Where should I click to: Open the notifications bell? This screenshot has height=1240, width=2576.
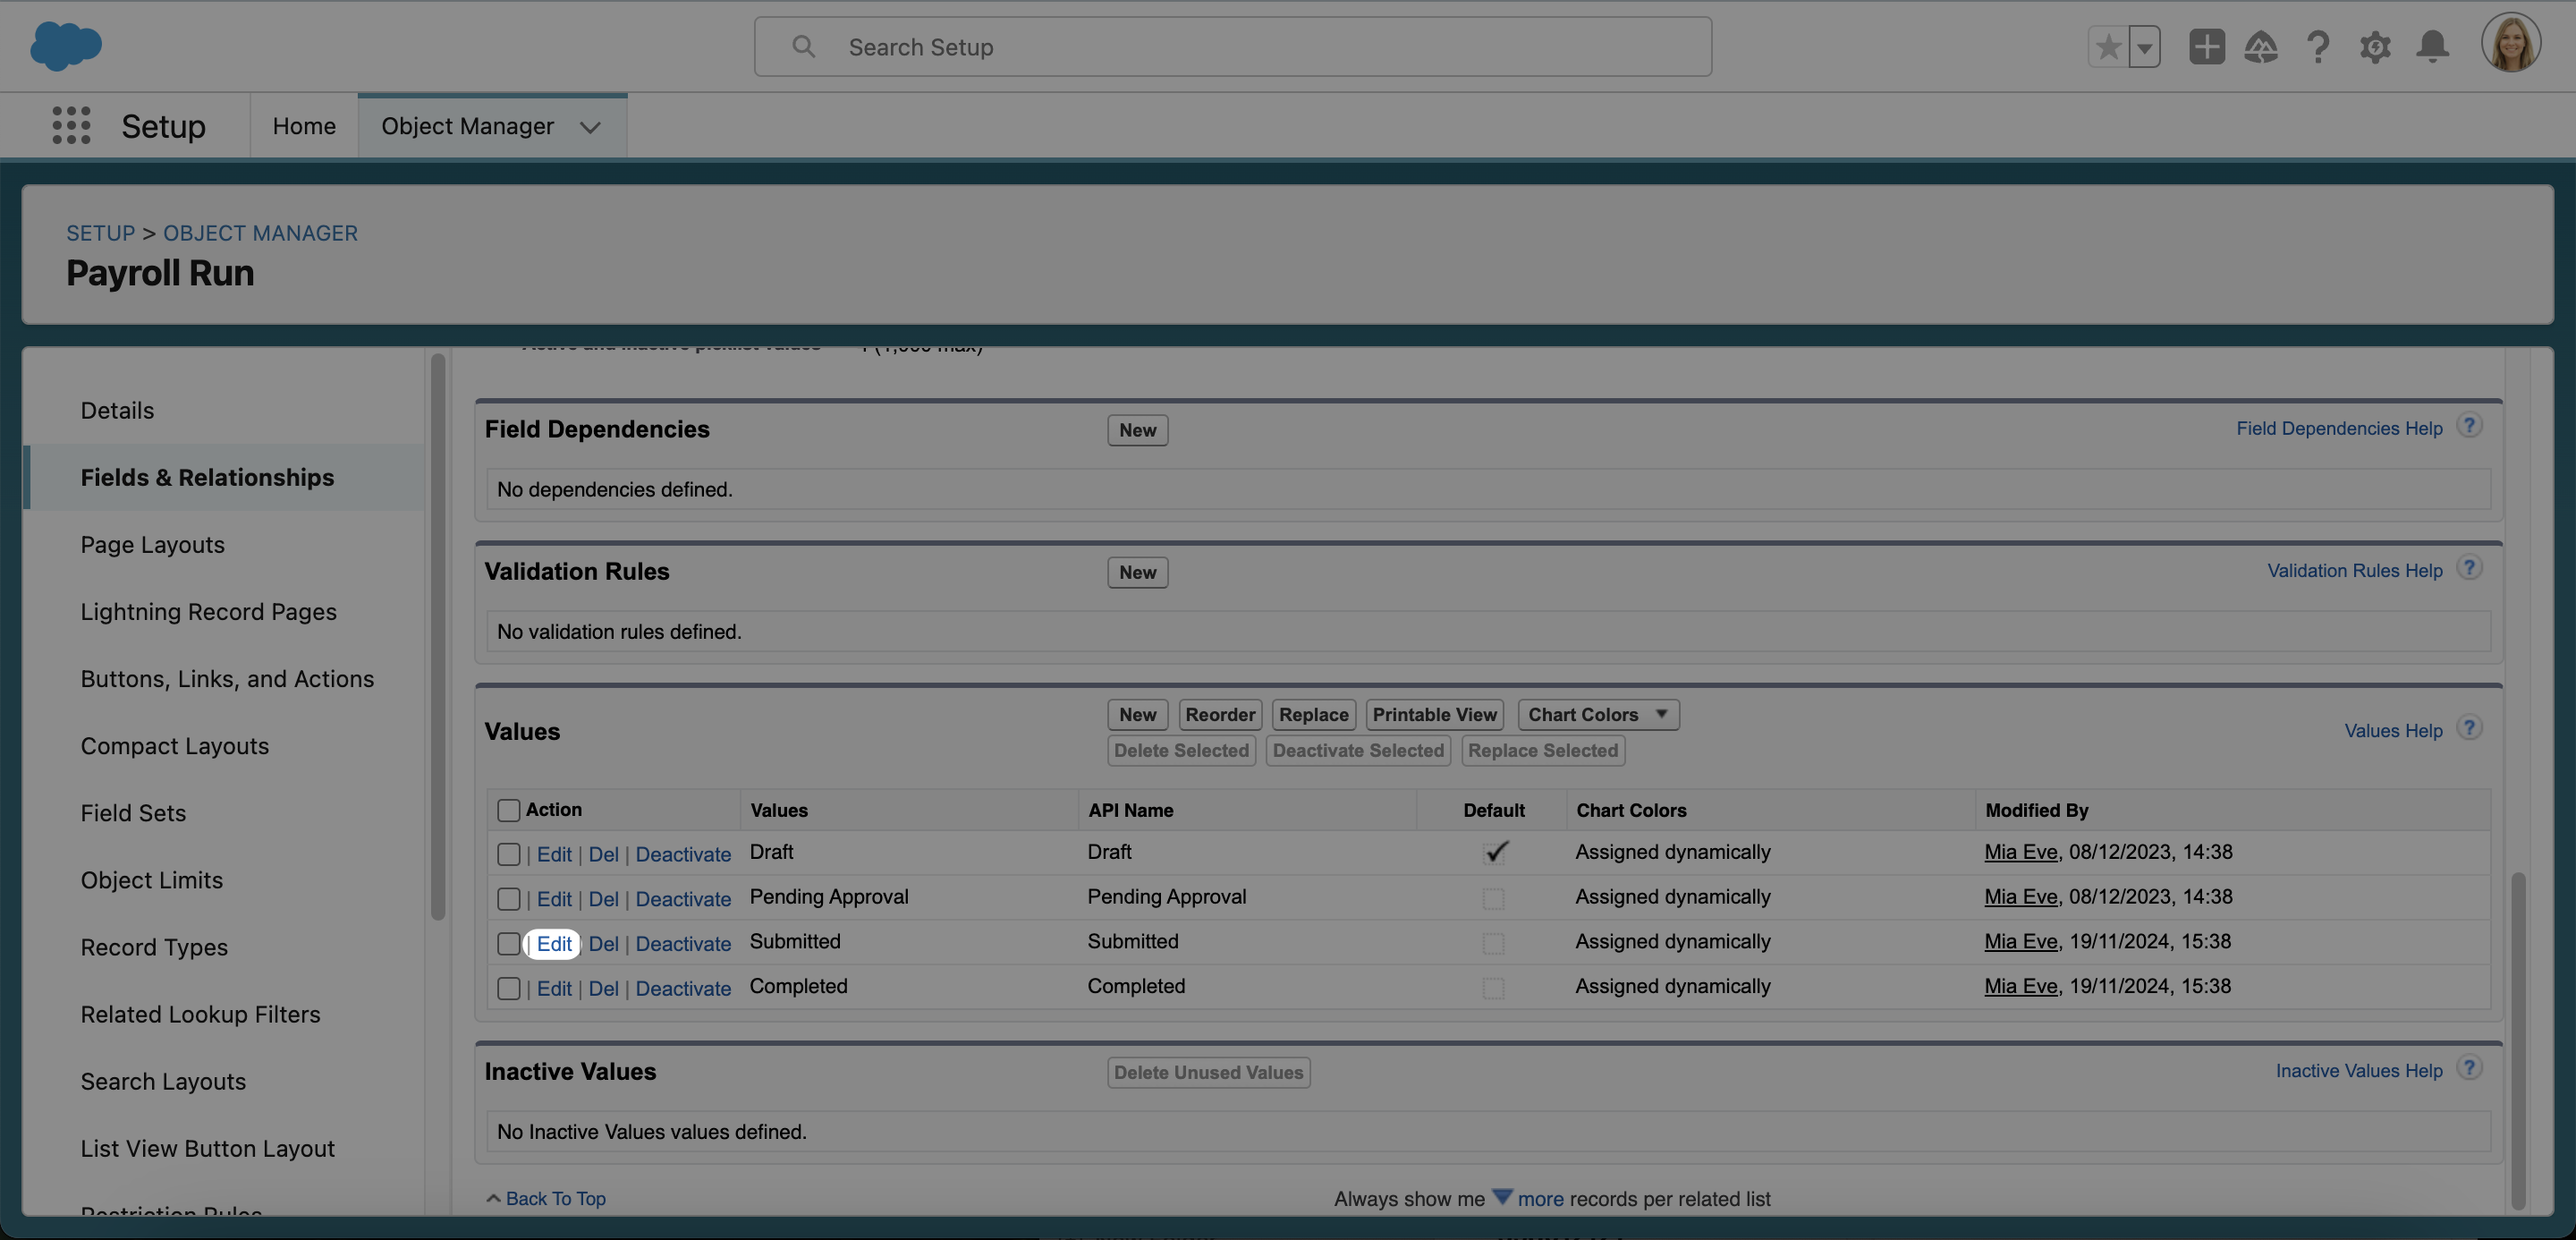pos(2433,46)
